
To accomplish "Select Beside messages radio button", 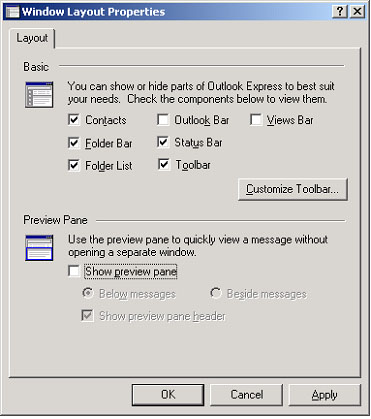I will 216,293.
